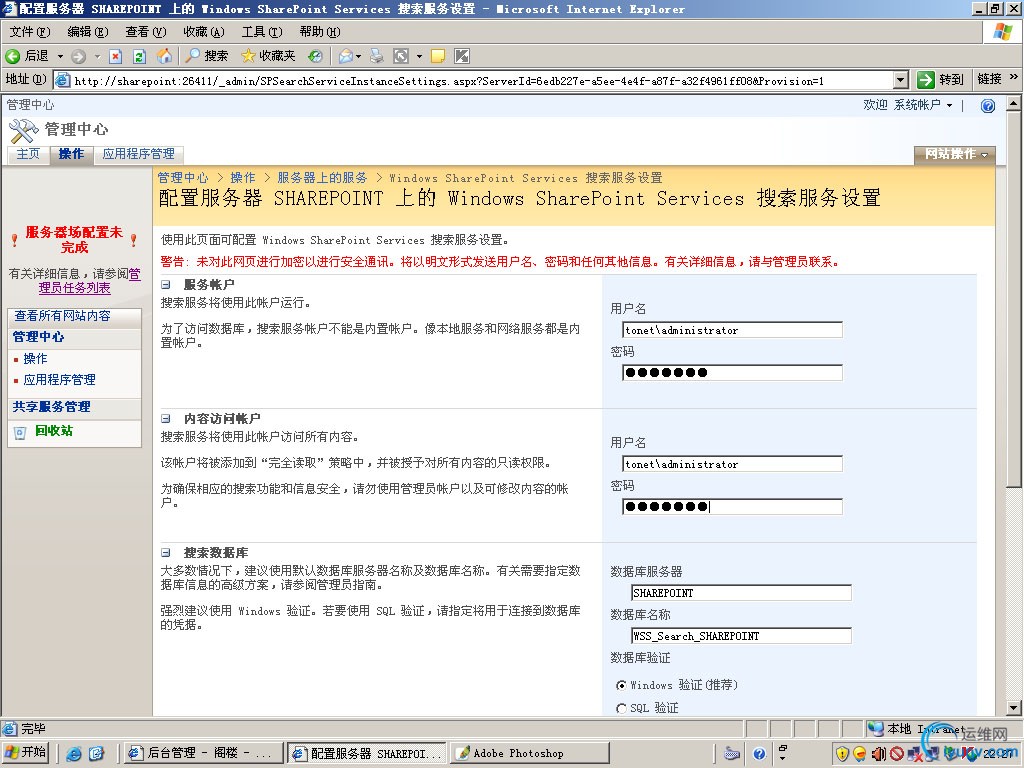Go to the Home page icon

(x=164, y=56)
